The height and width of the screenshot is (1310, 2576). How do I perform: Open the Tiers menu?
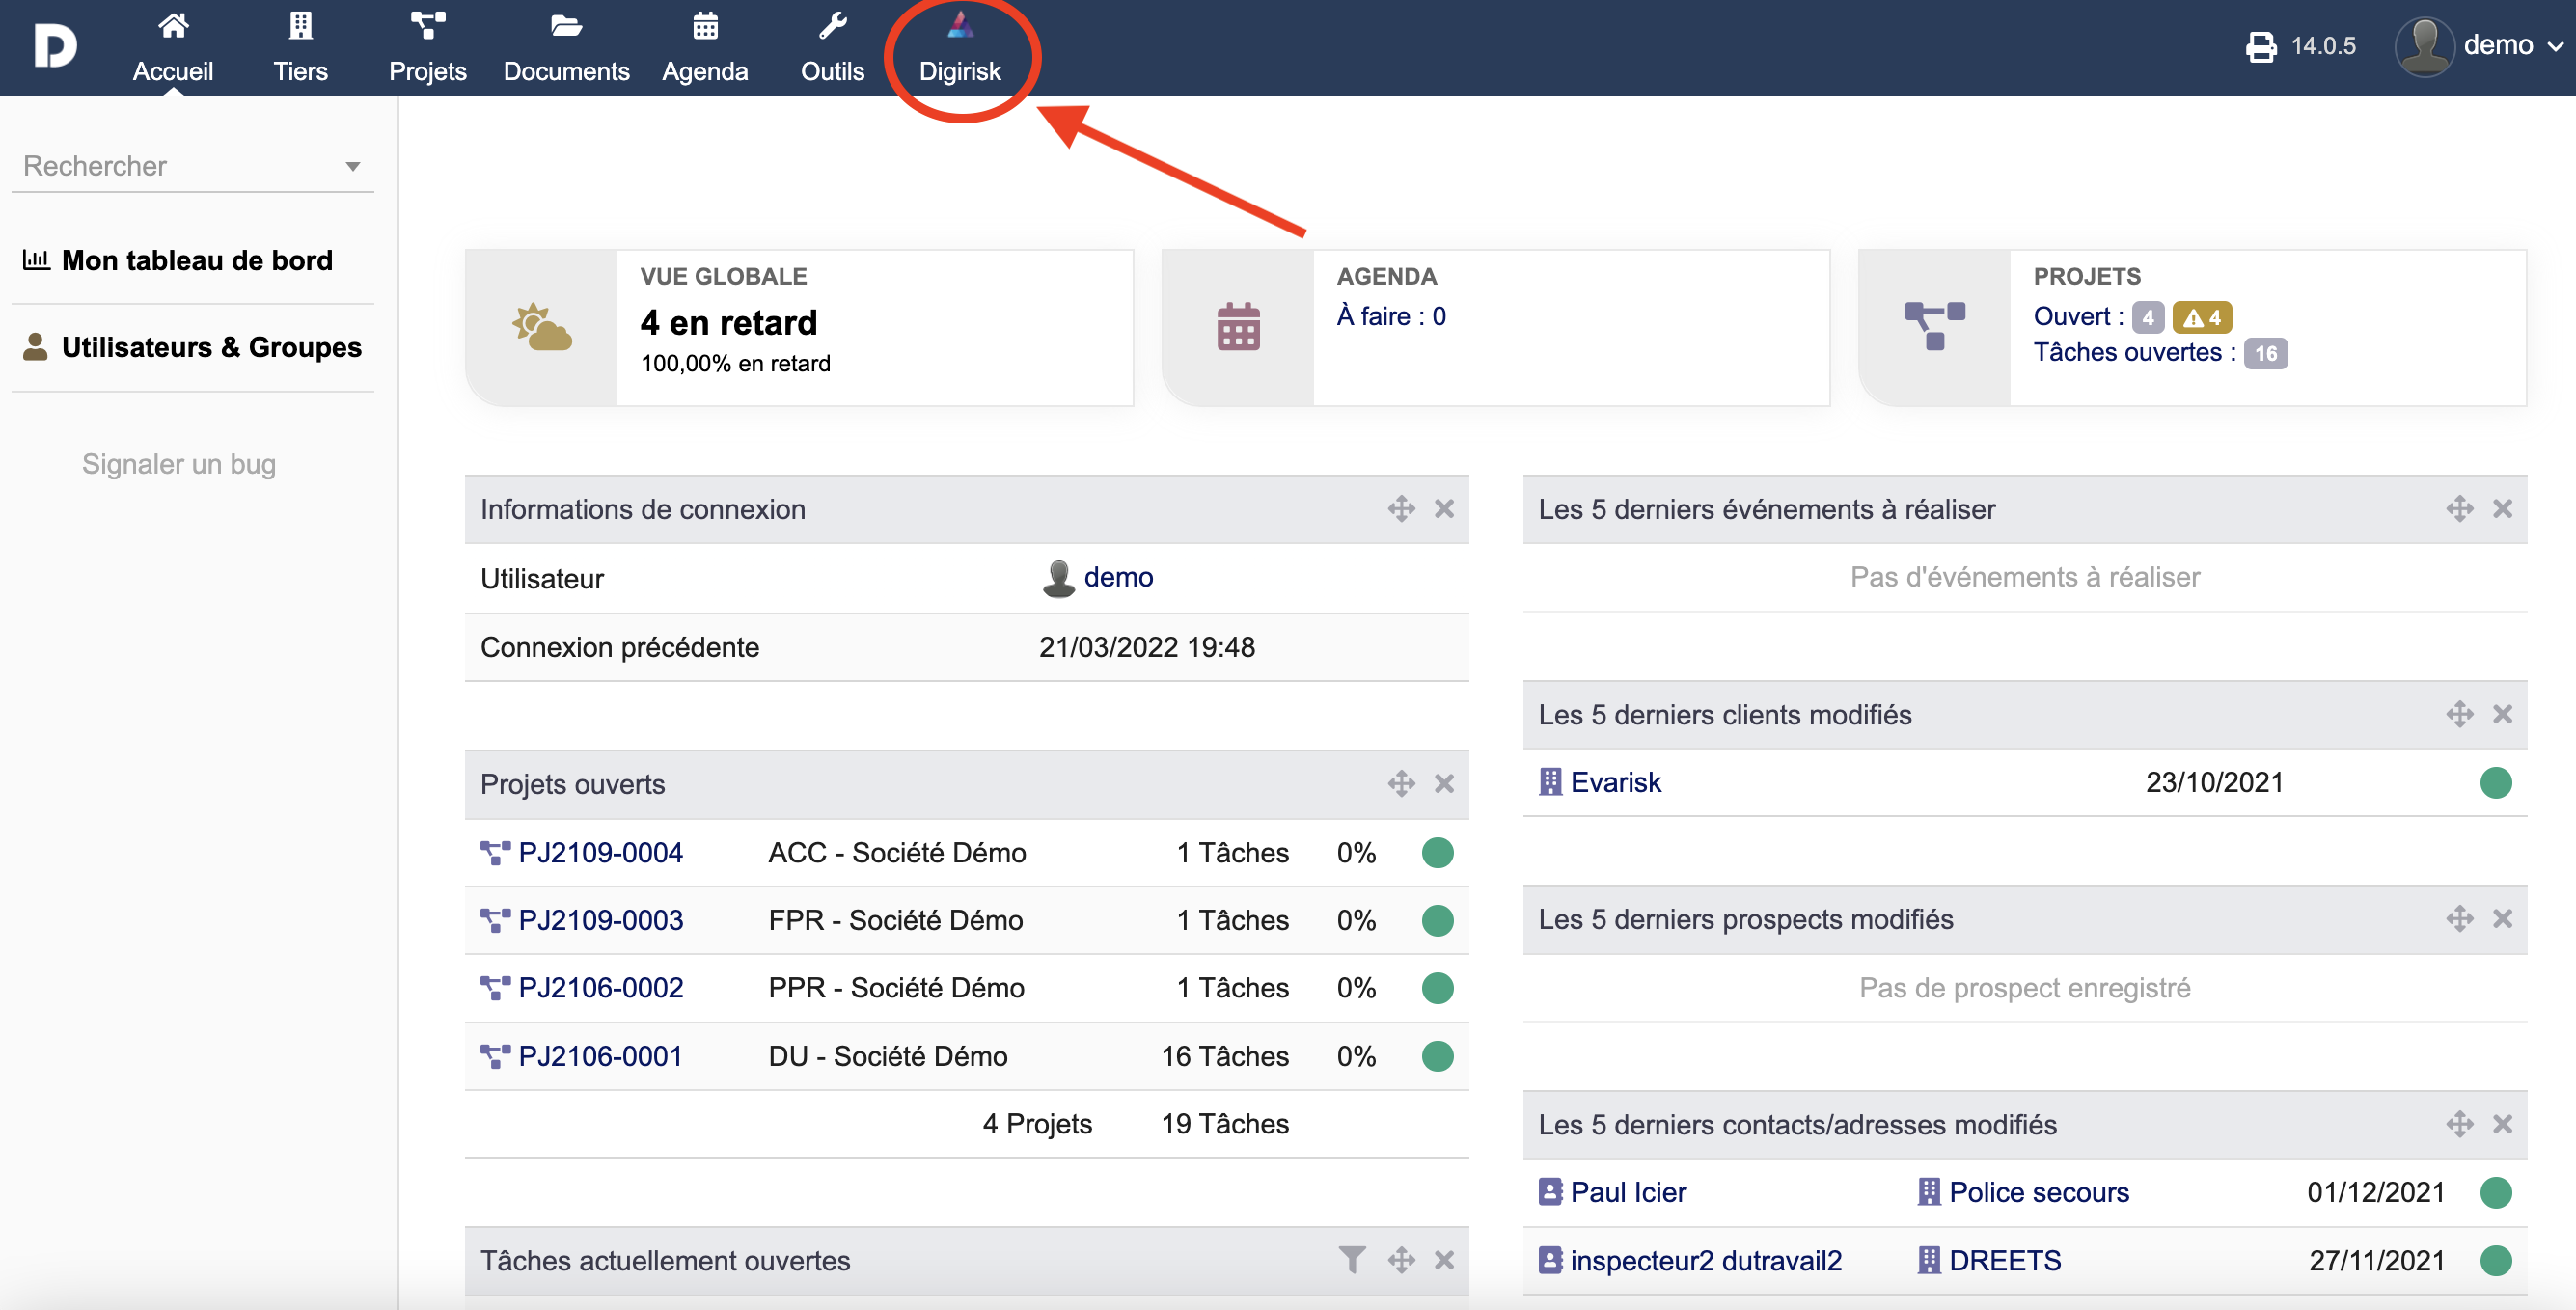coord(300,48)
